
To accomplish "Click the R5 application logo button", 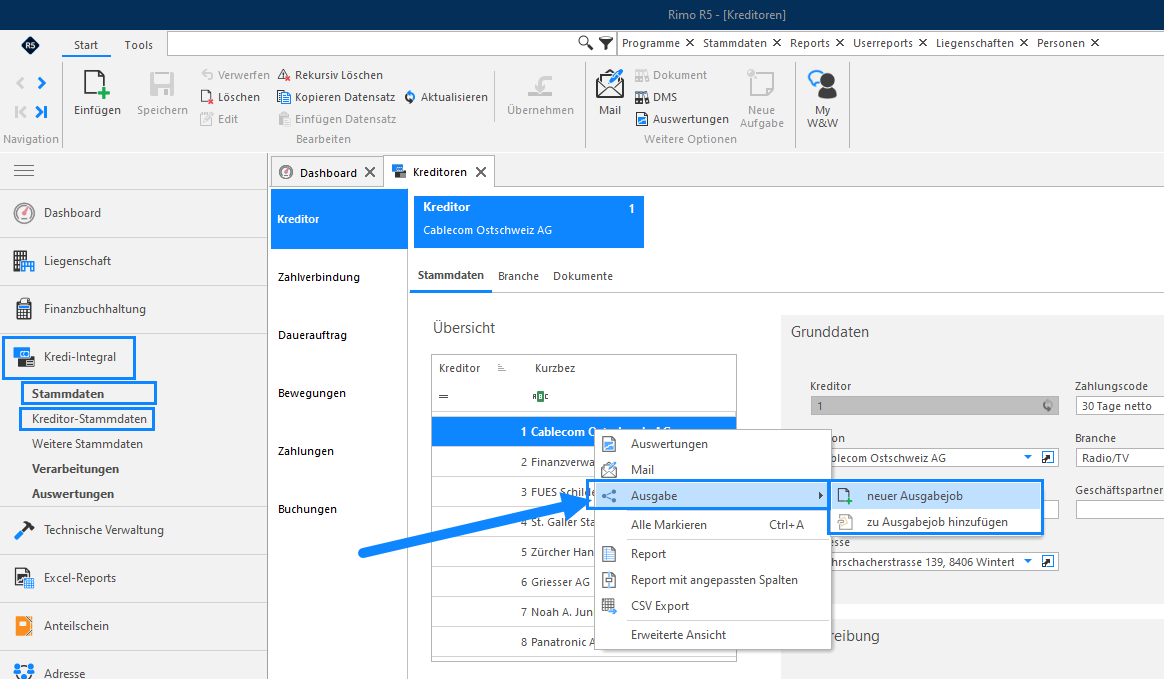I will (30, 45).
